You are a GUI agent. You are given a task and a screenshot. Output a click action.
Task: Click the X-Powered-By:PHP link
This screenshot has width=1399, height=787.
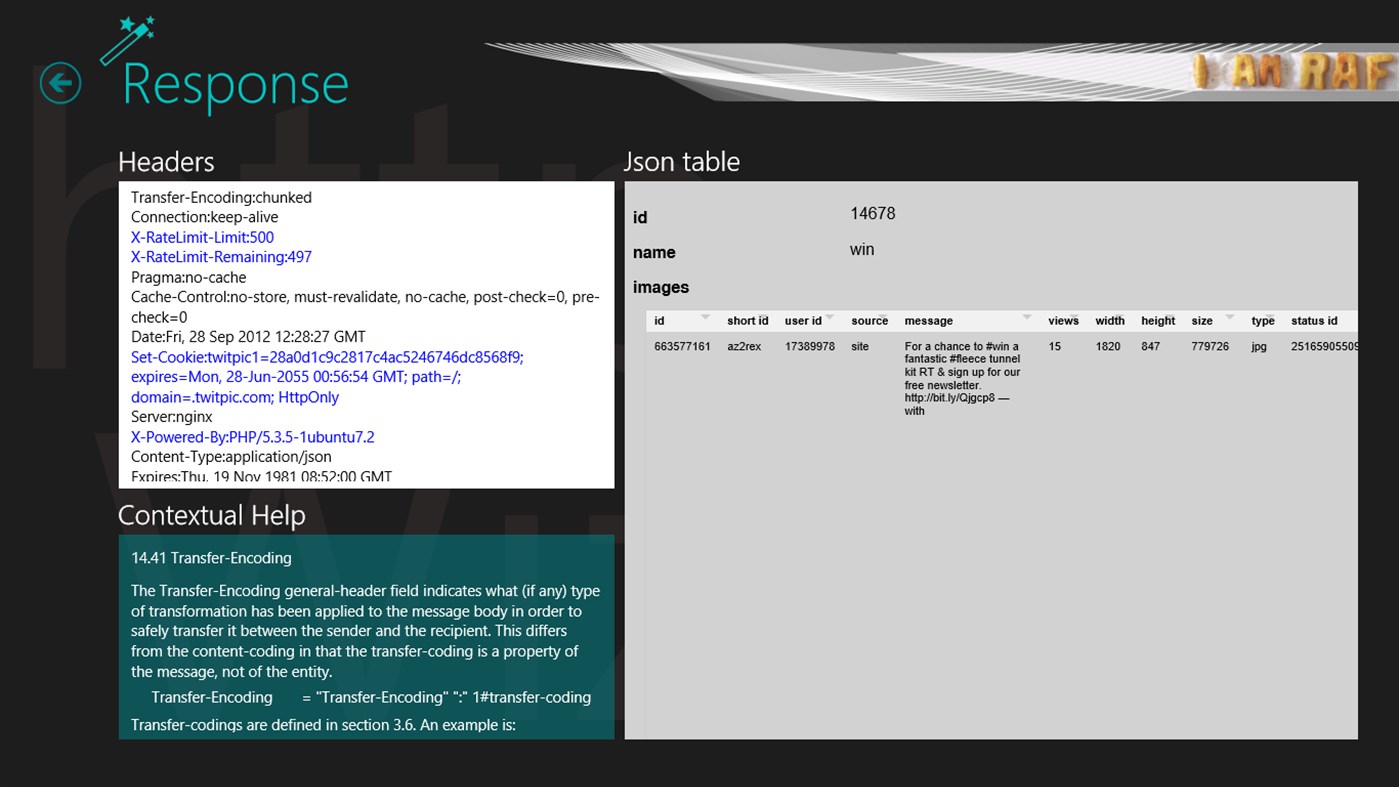252,437
